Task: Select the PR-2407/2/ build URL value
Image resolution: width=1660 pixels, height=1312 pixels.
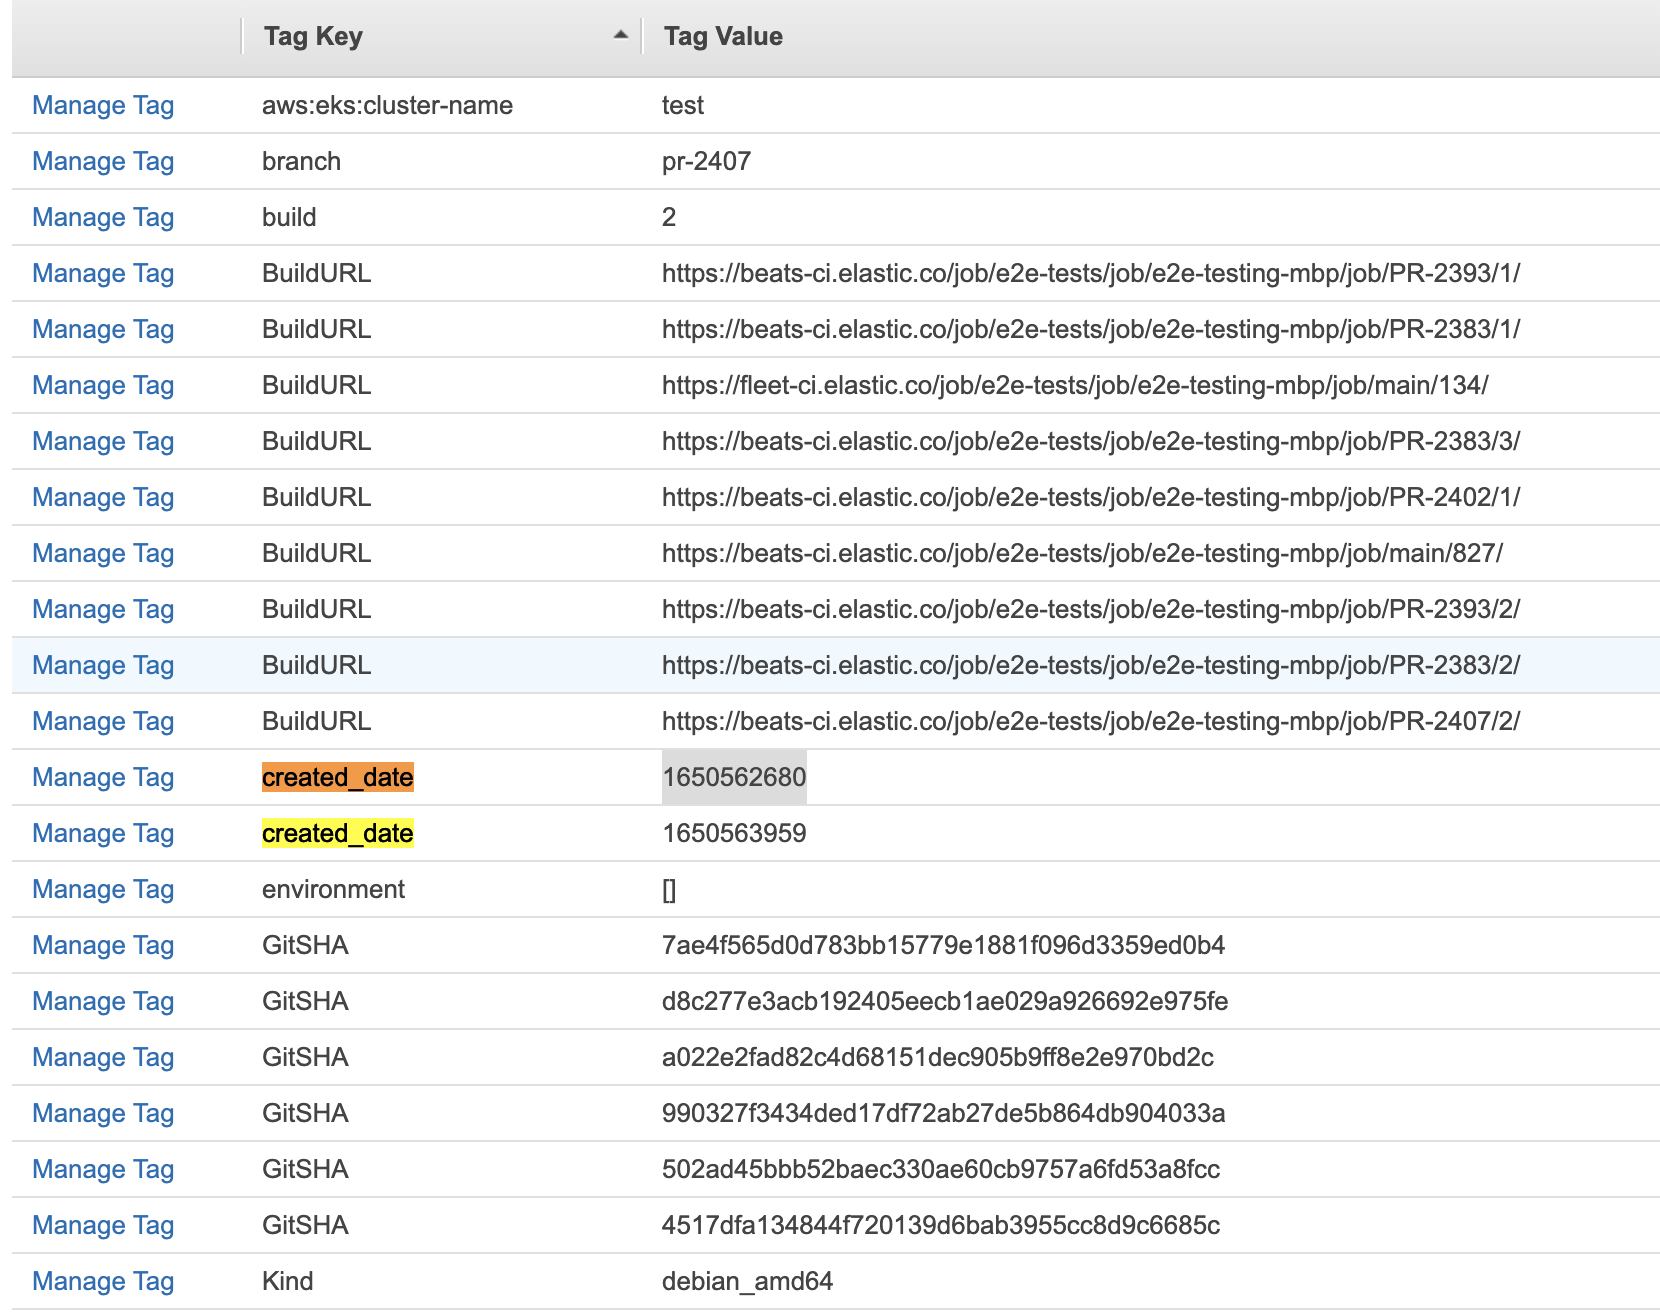Action: [1091, 721]
